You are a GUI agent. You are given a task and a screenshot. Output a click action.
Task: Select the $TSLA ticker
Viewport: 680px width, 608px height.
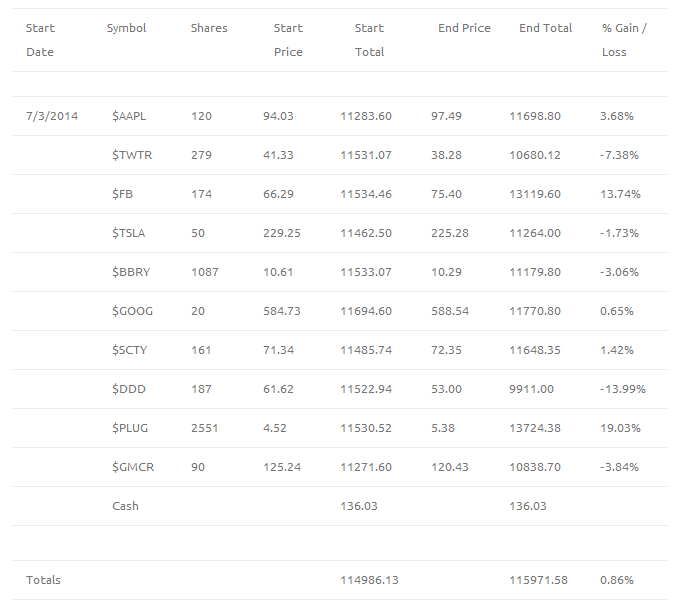[x=128, y=233]
